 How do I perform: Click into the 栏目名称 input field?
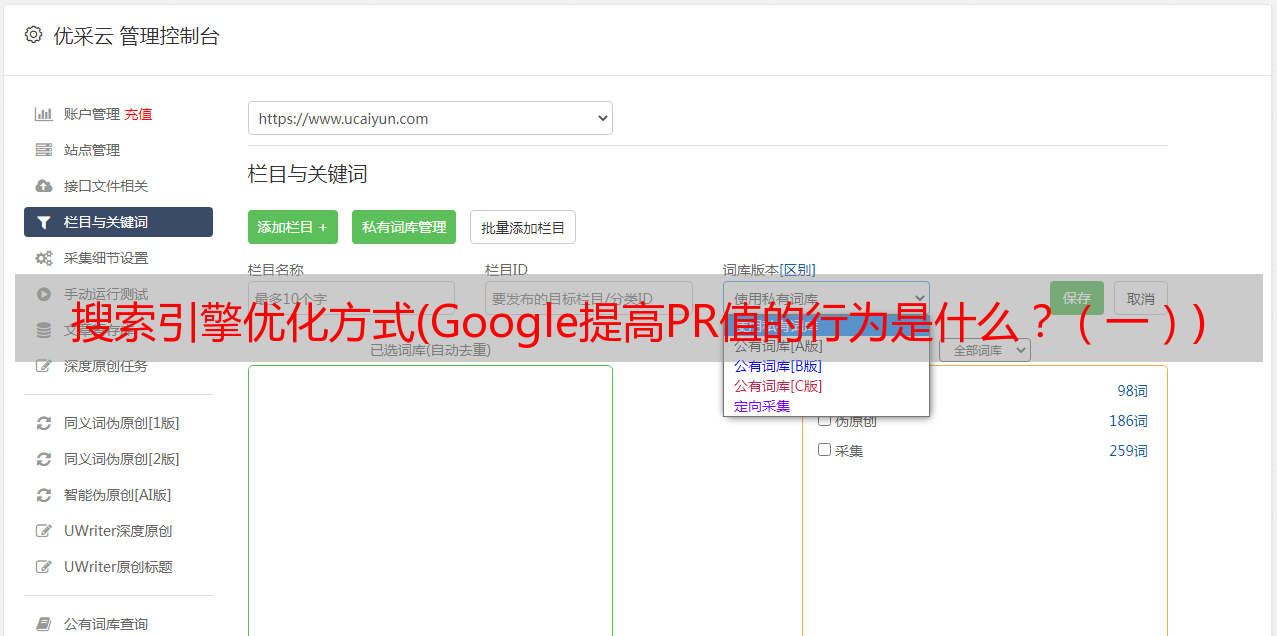click(351, 298)
